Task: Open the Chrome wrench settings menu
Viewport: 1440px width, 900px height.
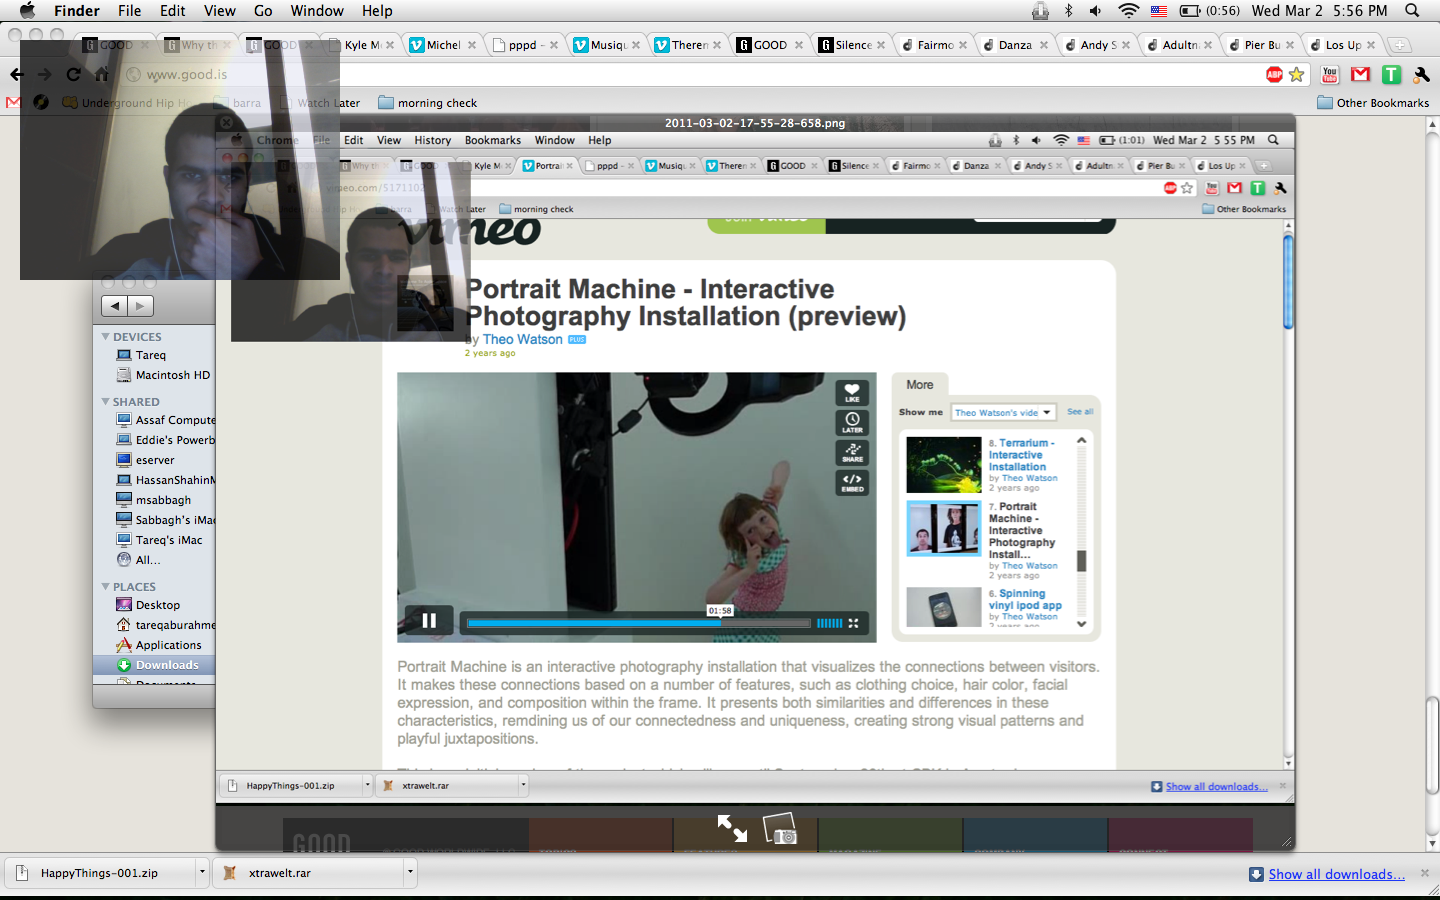Action: click(1421, 75)
